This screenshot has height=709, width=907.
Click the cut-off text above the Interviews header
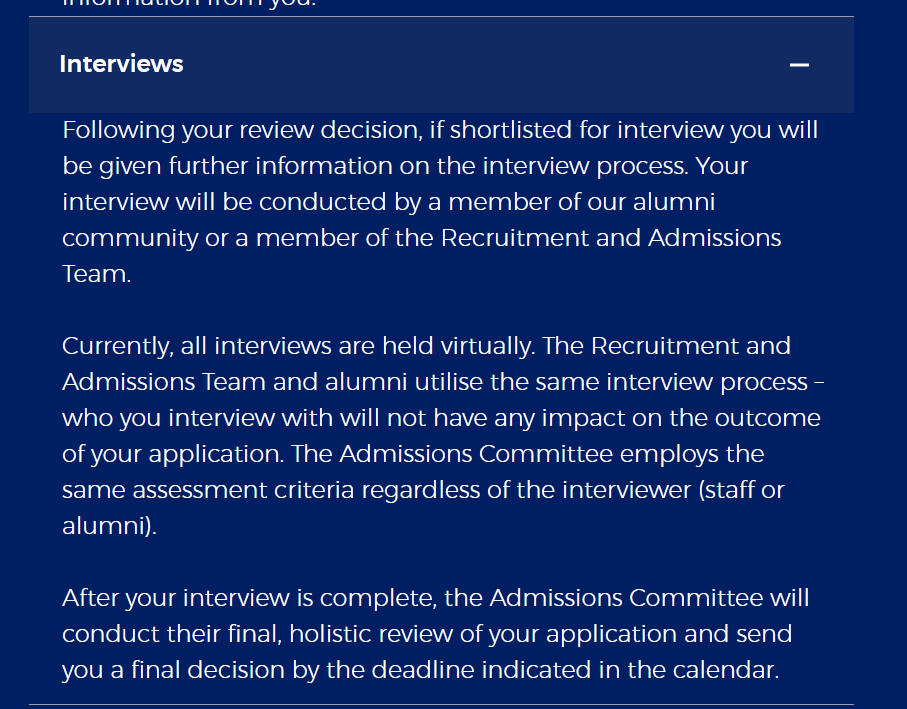point(189,3)
